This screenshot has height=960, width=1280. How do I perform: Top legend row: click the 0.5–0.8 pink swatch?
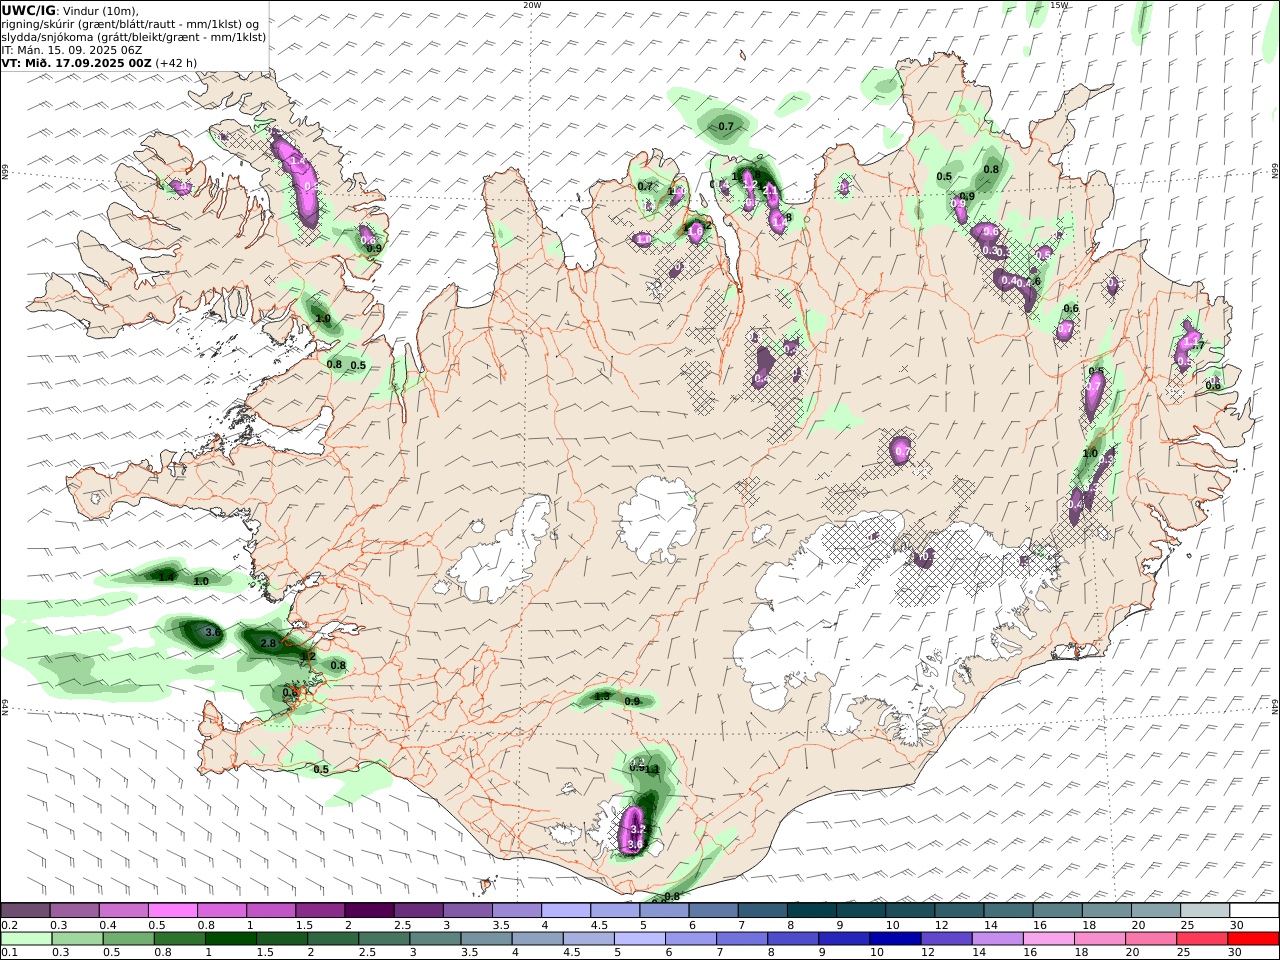point(172,910)
